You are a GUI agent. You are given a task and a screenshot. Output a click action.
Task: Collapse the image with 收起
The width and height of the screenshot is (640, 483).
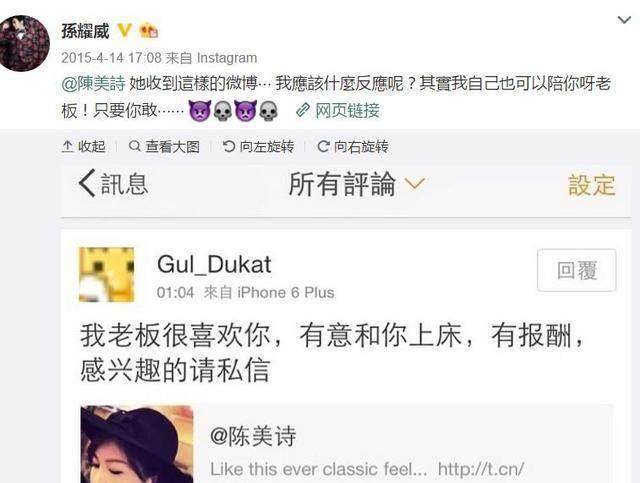(84, 146)
